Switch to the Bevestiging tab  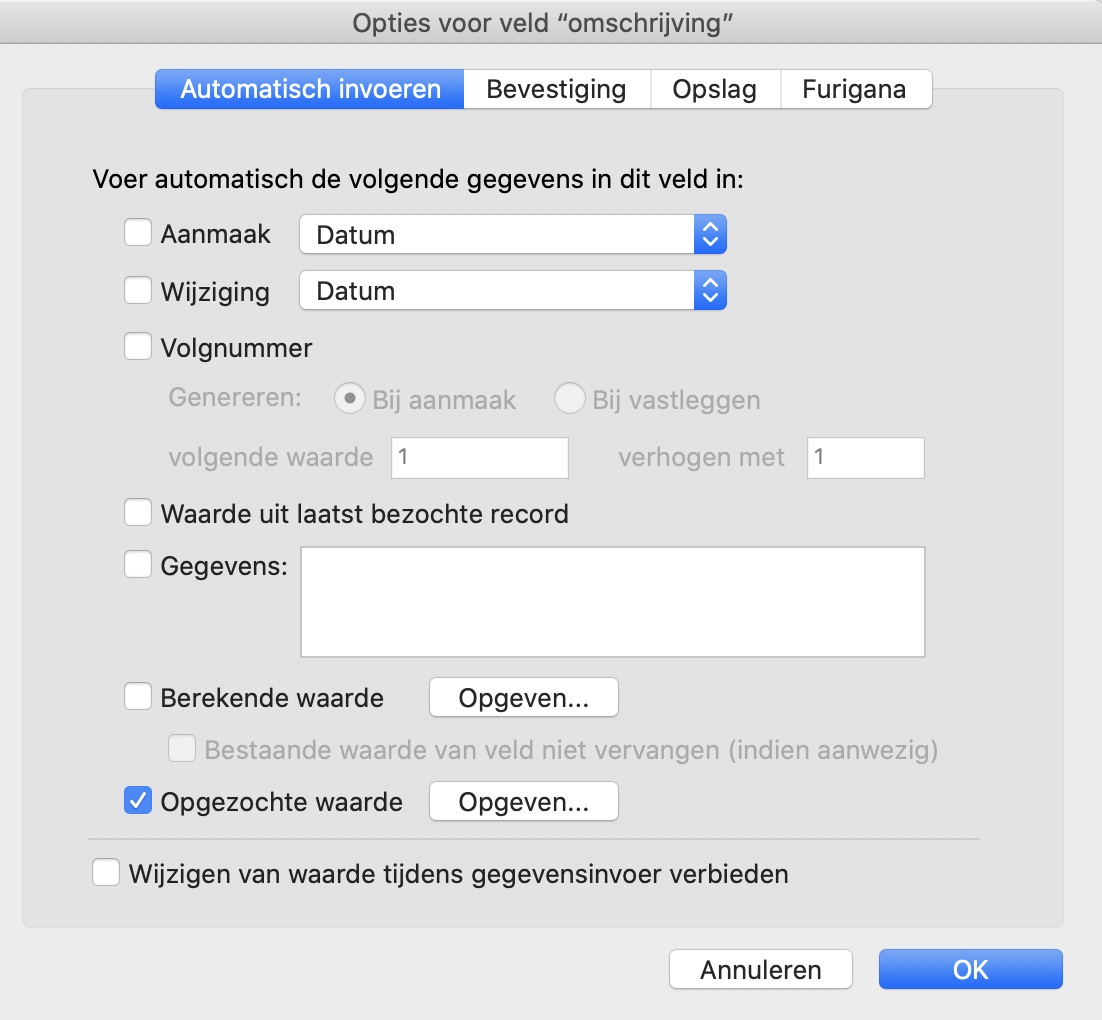pyautogui.click(x=557, y=89)
